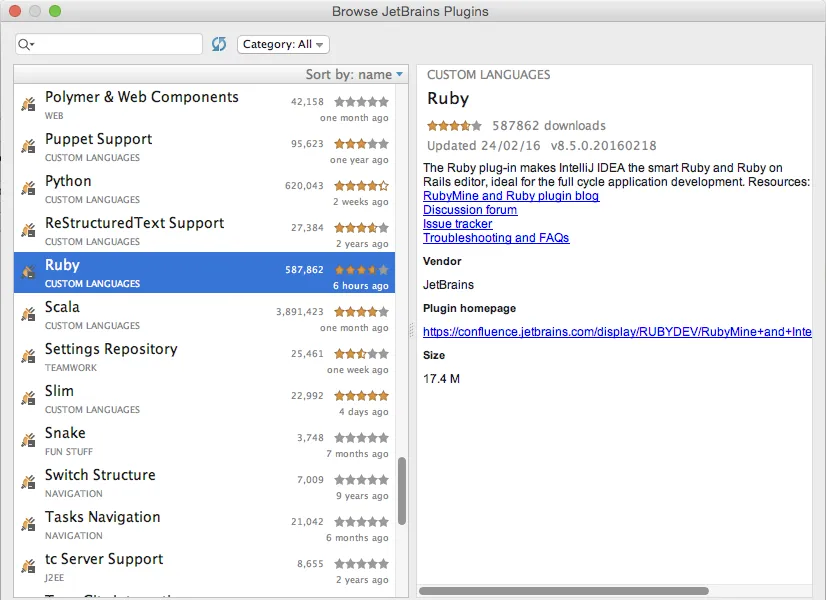This screenshot has width=826, height=600.
Task: Click the Polymer & Web Components plugin icon
Action: click(28, 104)
